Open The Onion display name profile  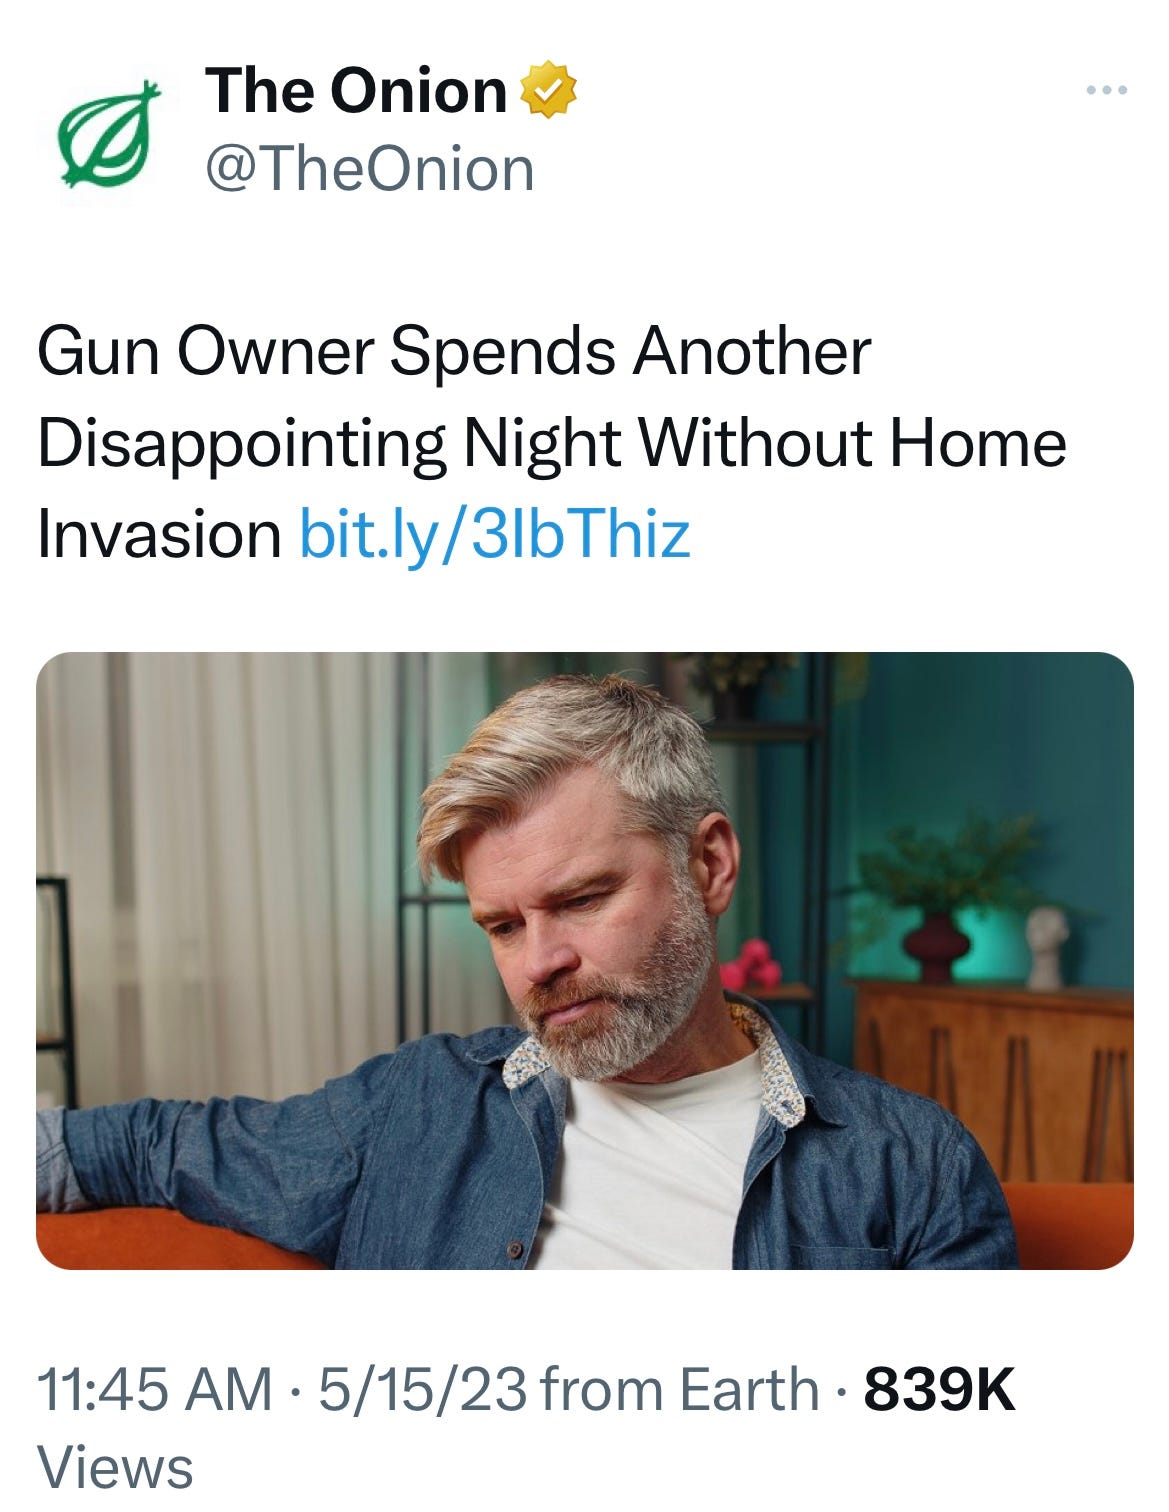coord(356,91)
